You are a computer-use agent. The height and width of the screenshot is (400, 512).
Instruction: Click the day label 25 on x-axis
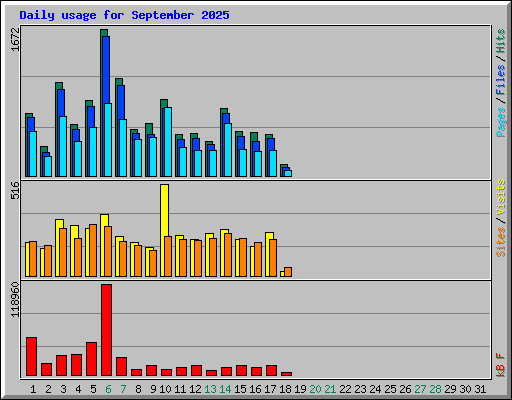[390, 389]
